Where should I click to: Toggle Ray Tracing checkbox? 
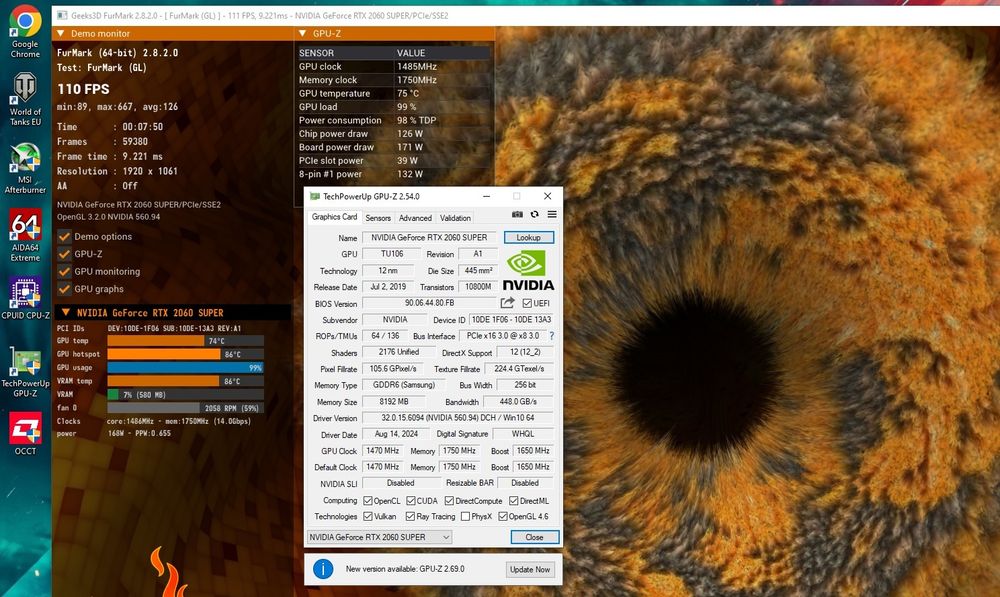tap(410, 517)
